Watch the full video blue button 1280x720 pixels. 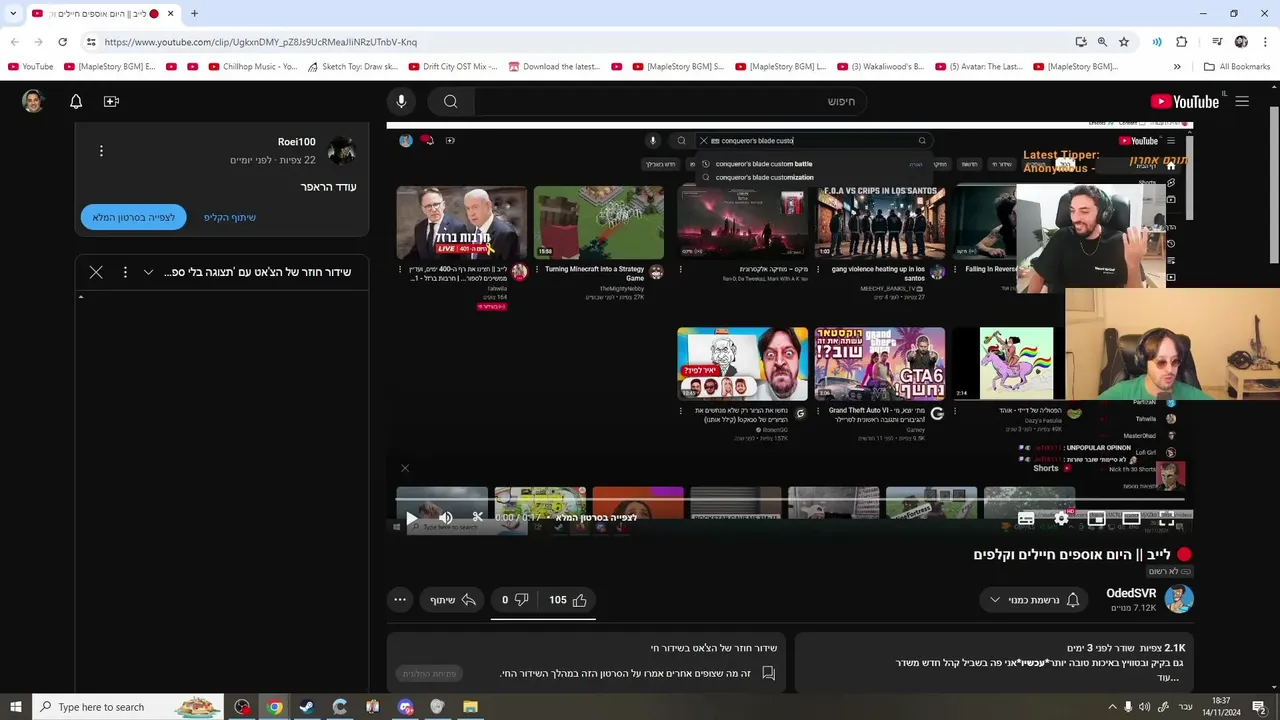pyautogui.click(x=134, y=217)
